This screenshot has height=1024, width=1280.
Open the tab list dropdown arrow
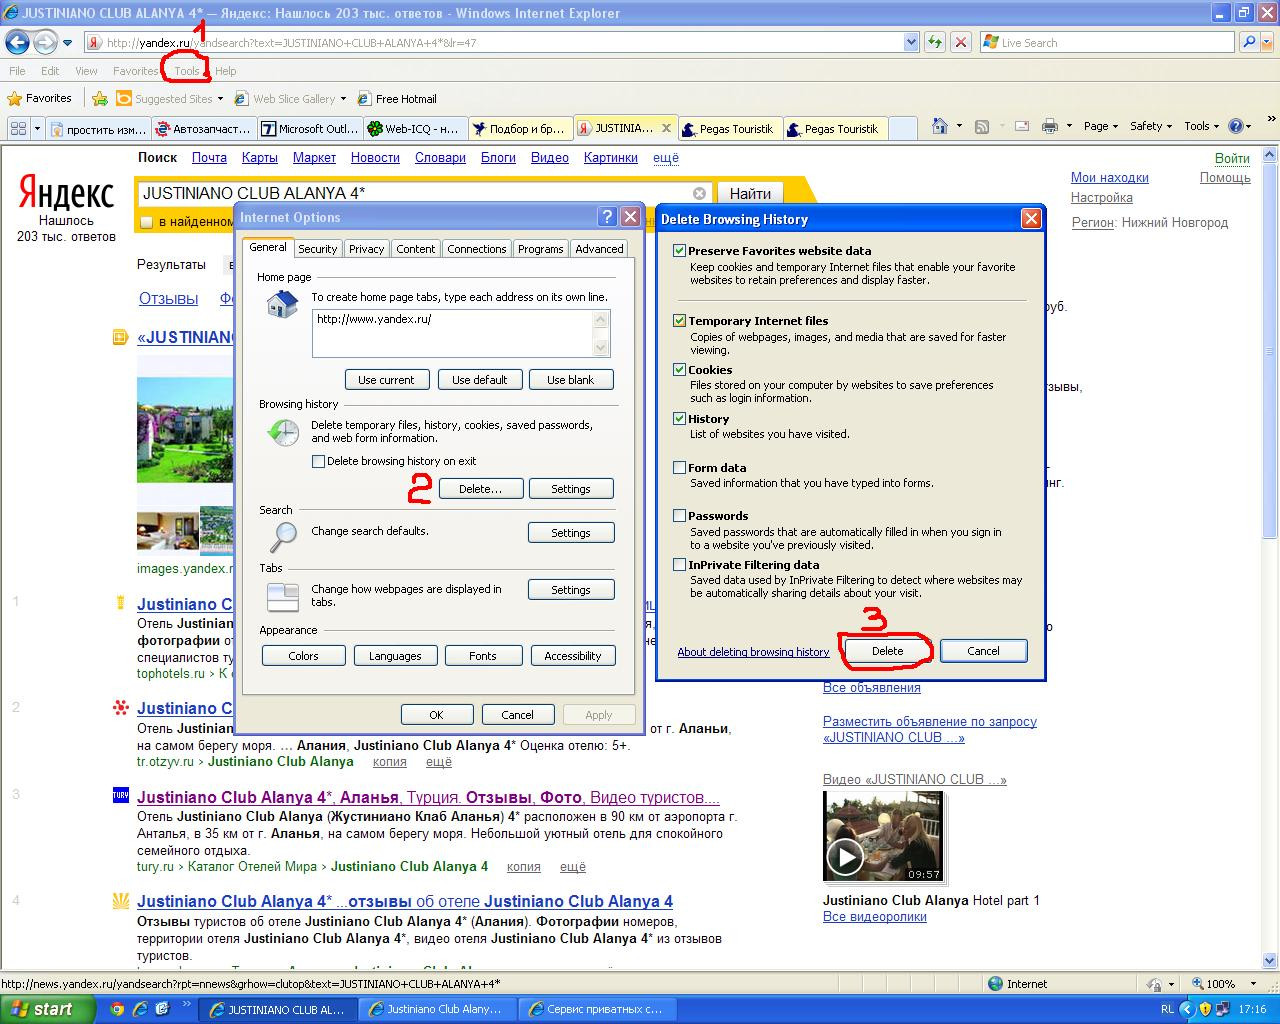38,128
